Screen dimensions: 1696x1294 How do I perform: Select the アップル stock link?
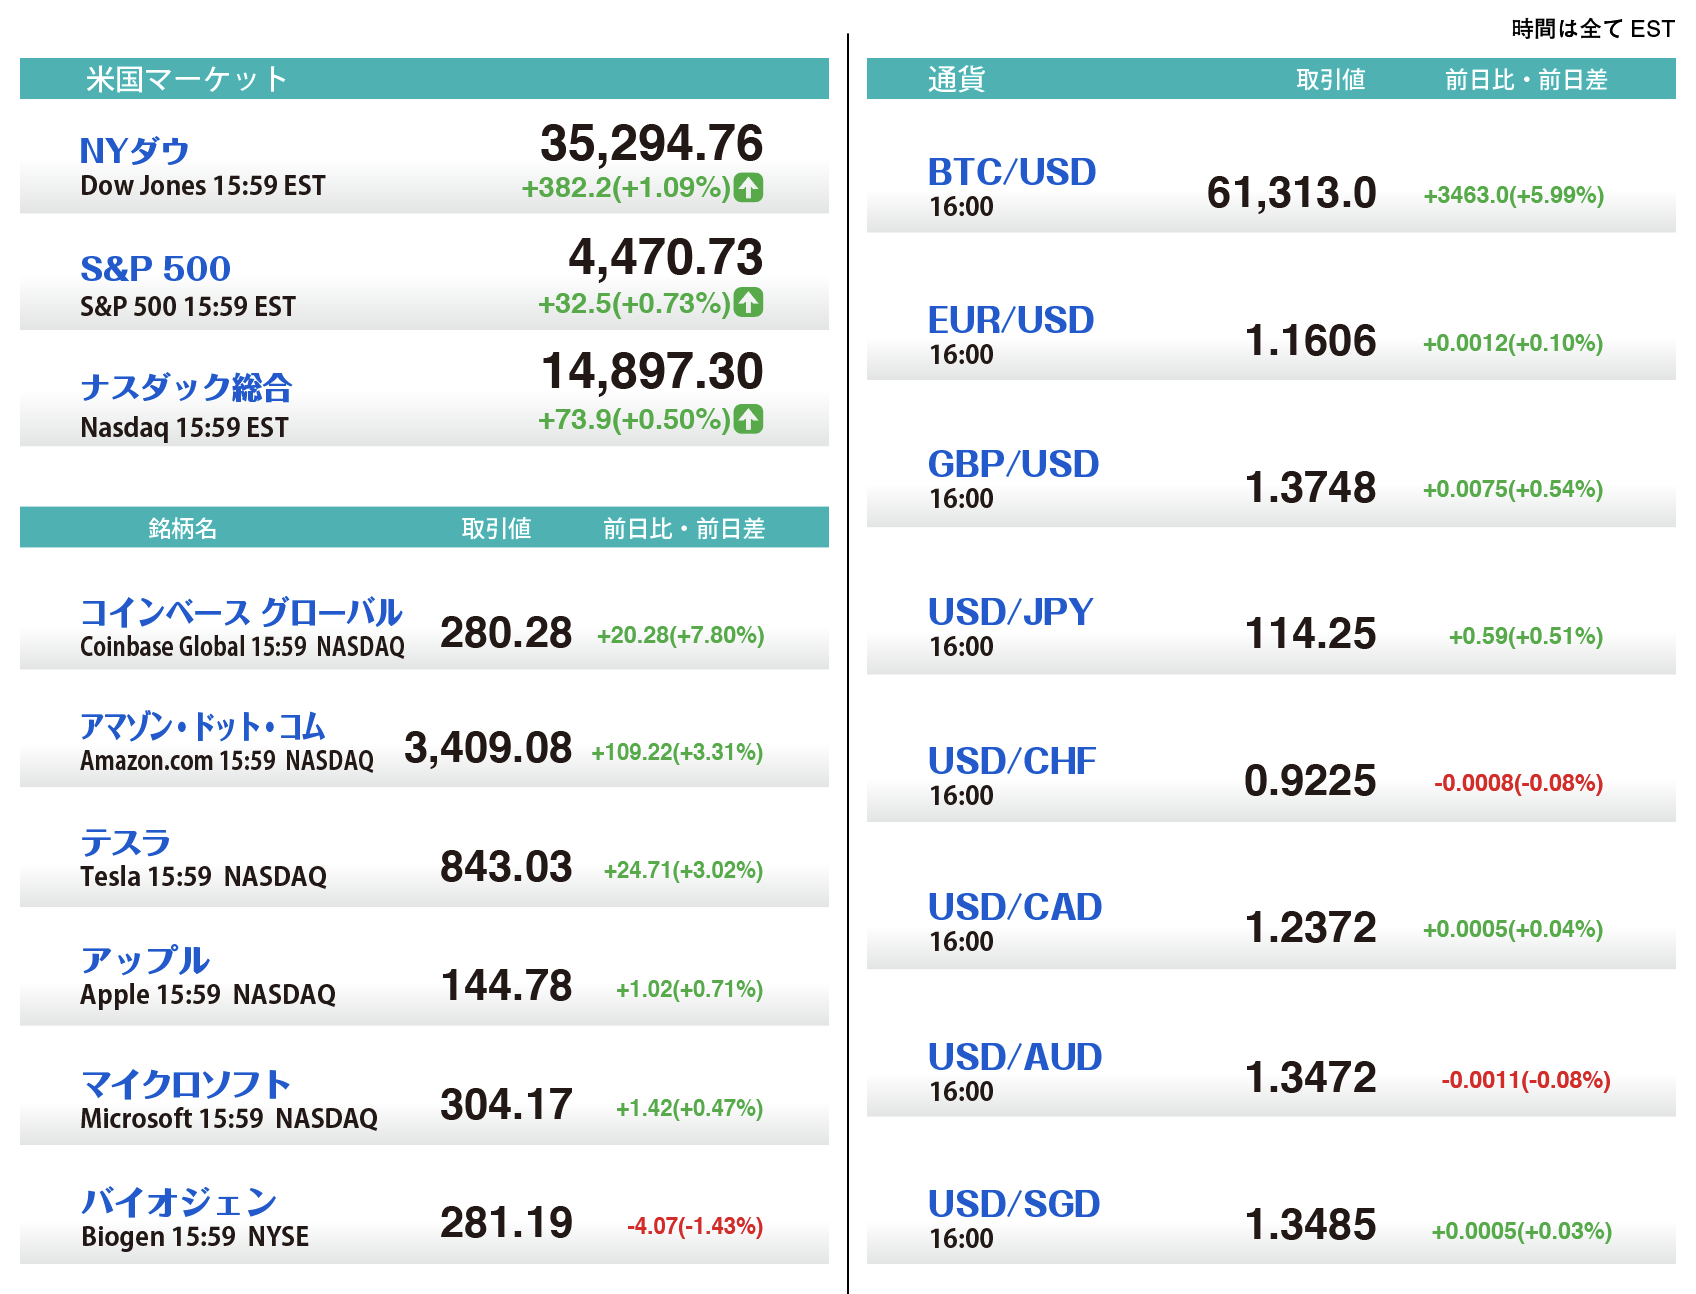point(145,960)
